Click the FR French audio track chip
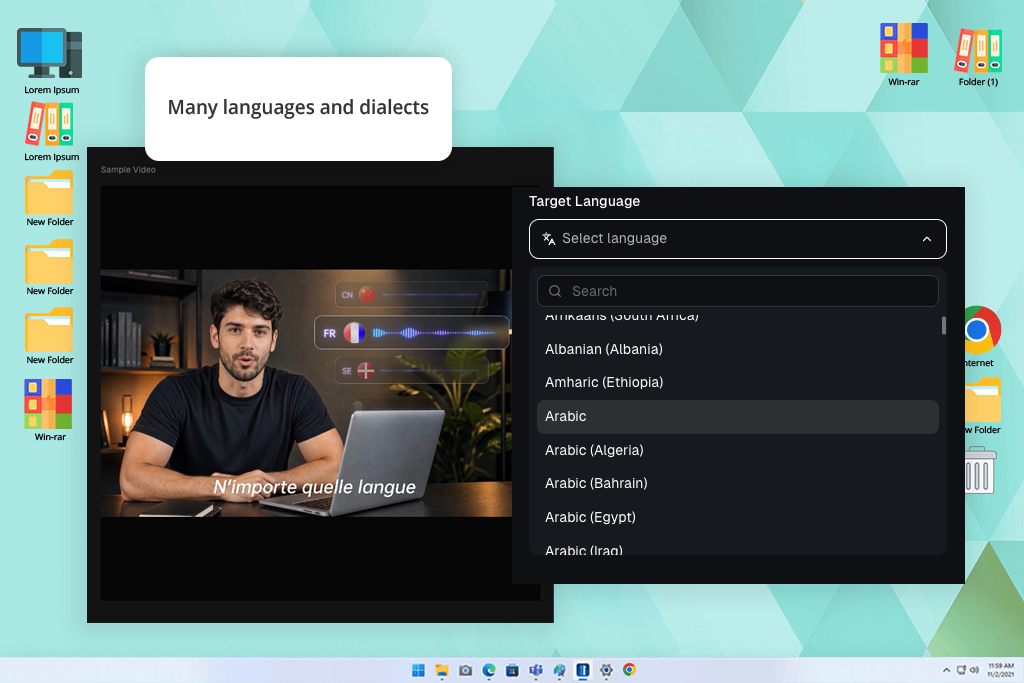 (411, 333)
